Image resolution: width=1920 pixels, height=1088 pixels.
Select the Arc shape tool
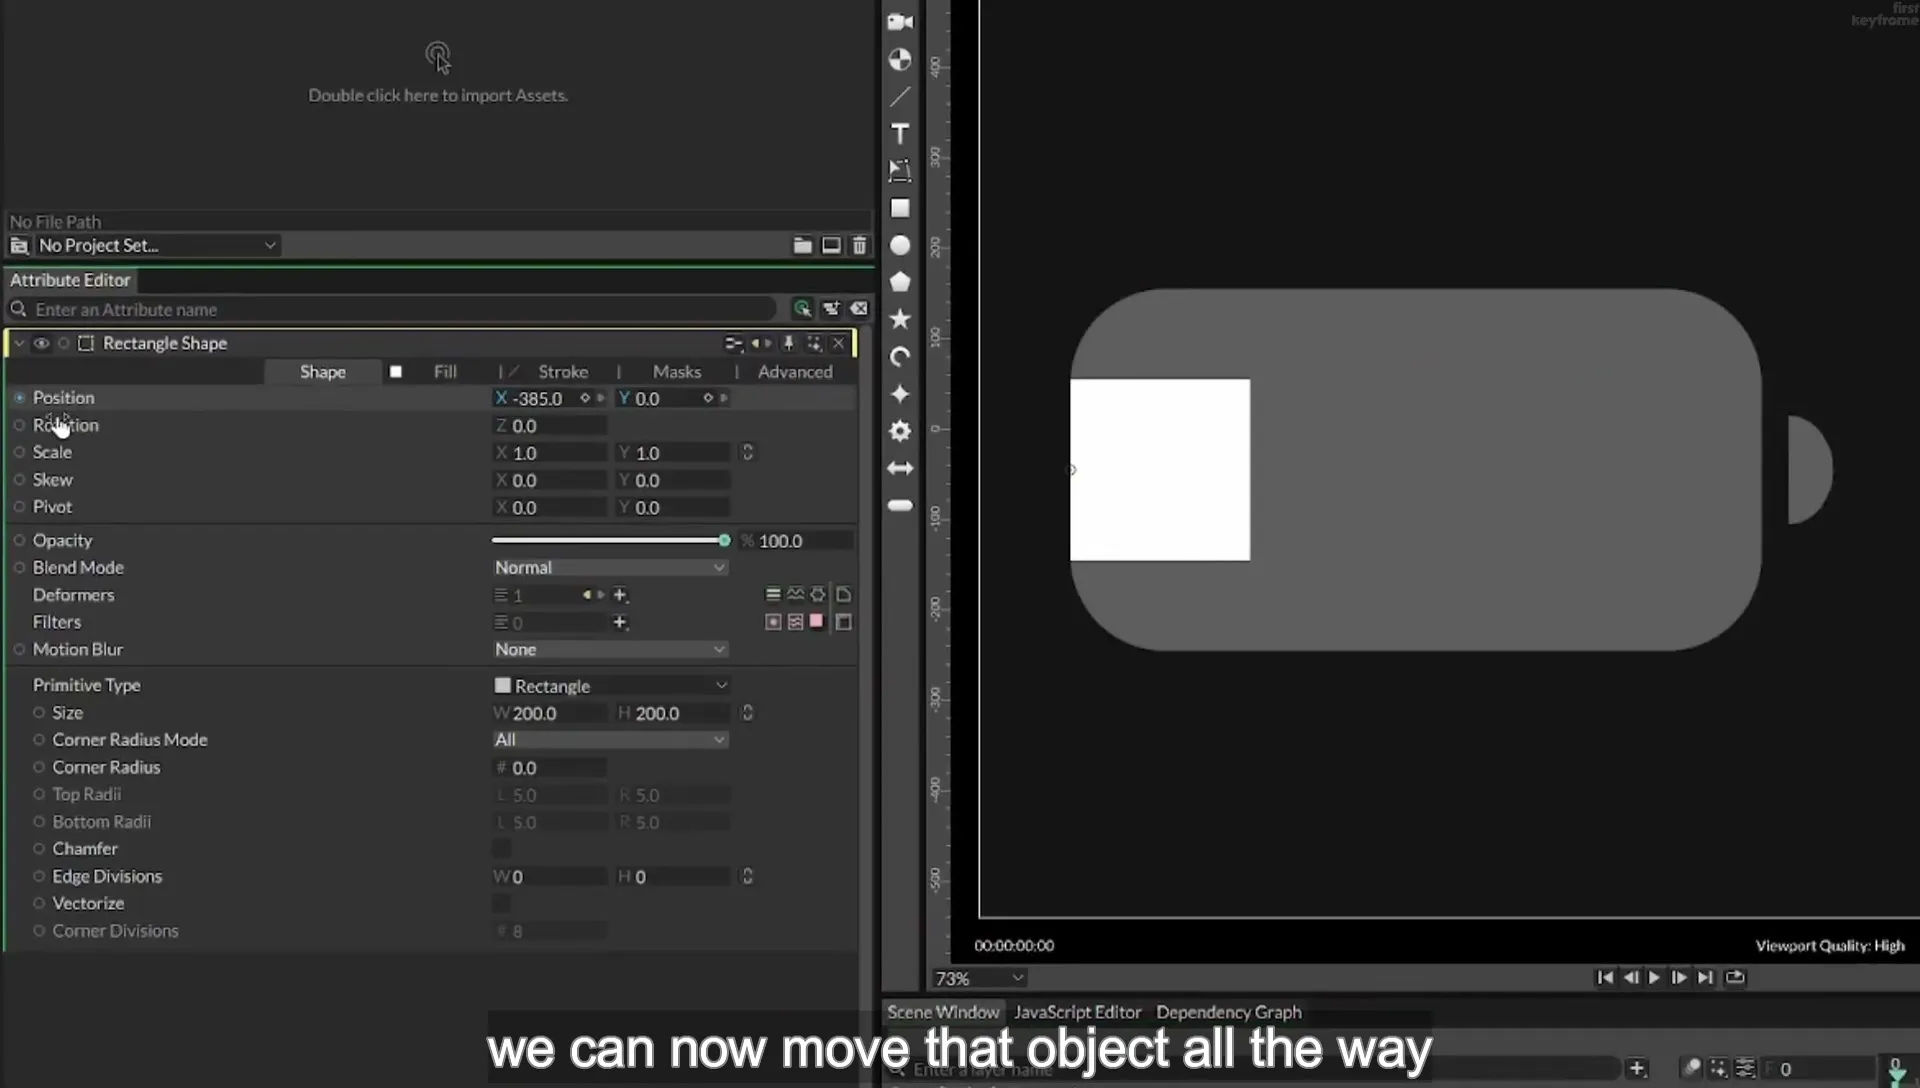point(900,357)
